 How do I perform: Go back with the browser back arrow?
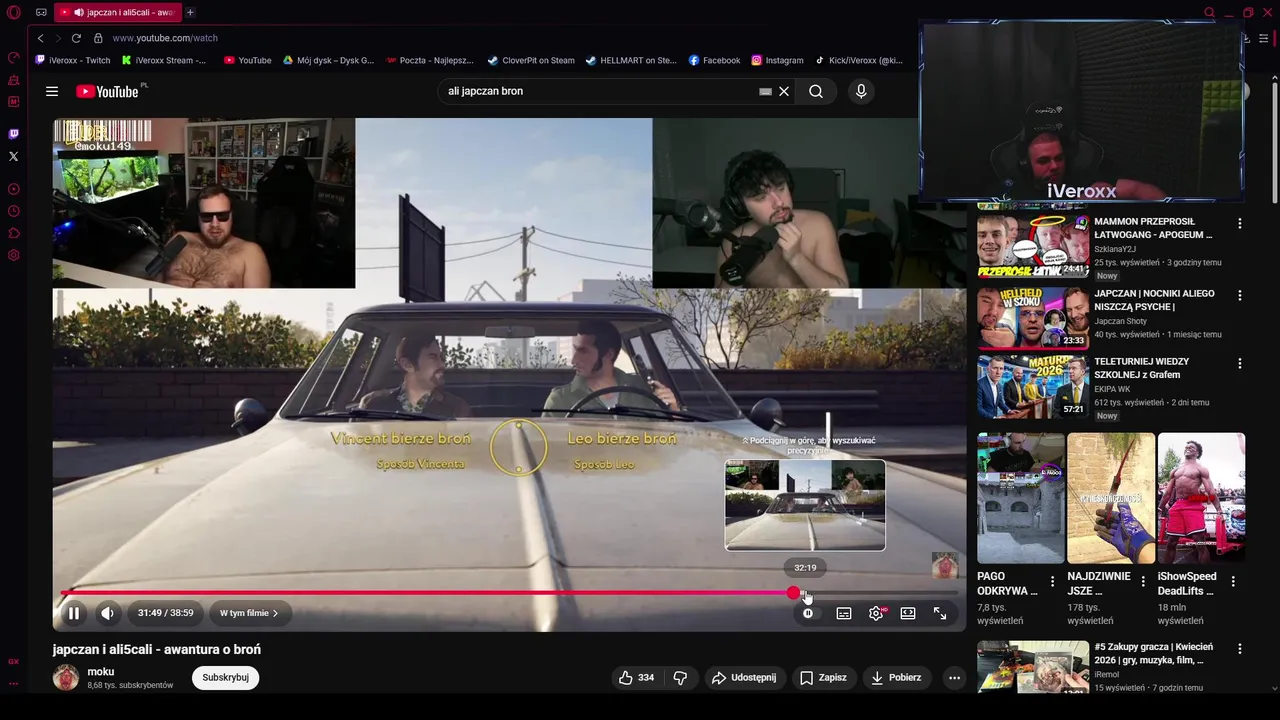point(40,38)
